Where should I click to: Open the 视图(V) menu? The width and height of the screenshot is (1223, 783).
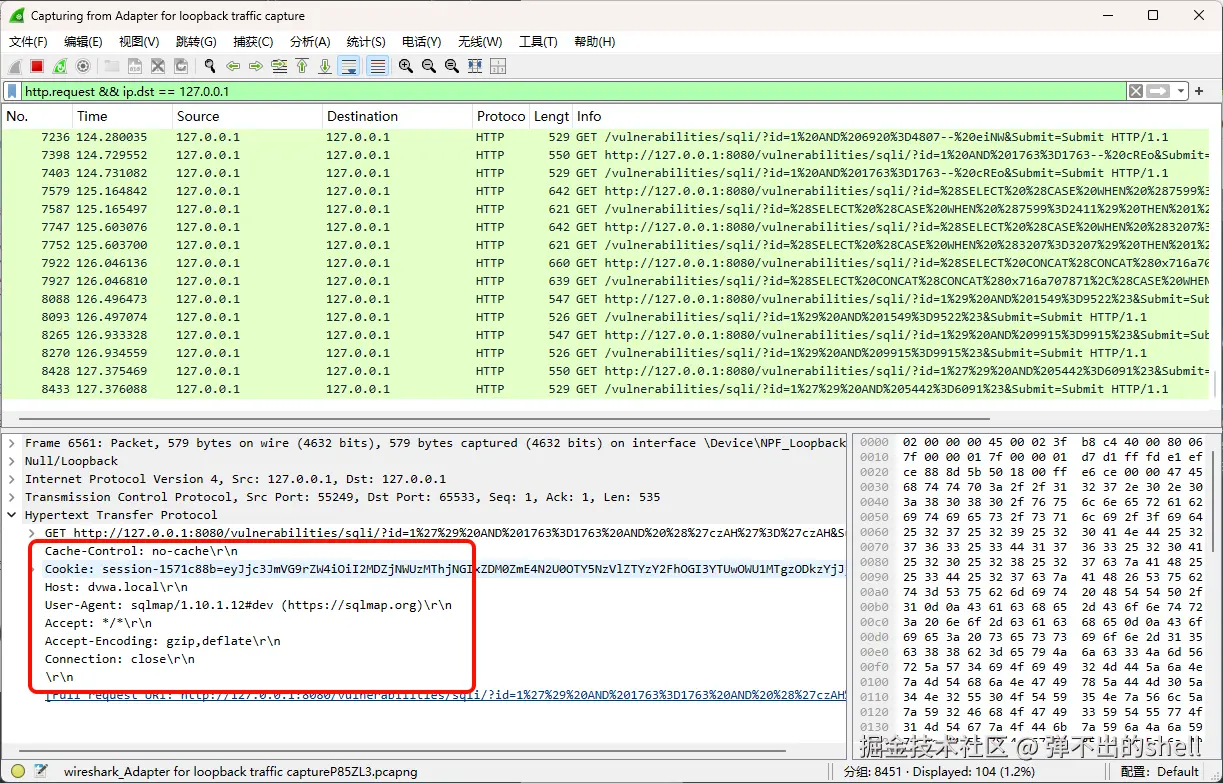pos(139,42)
